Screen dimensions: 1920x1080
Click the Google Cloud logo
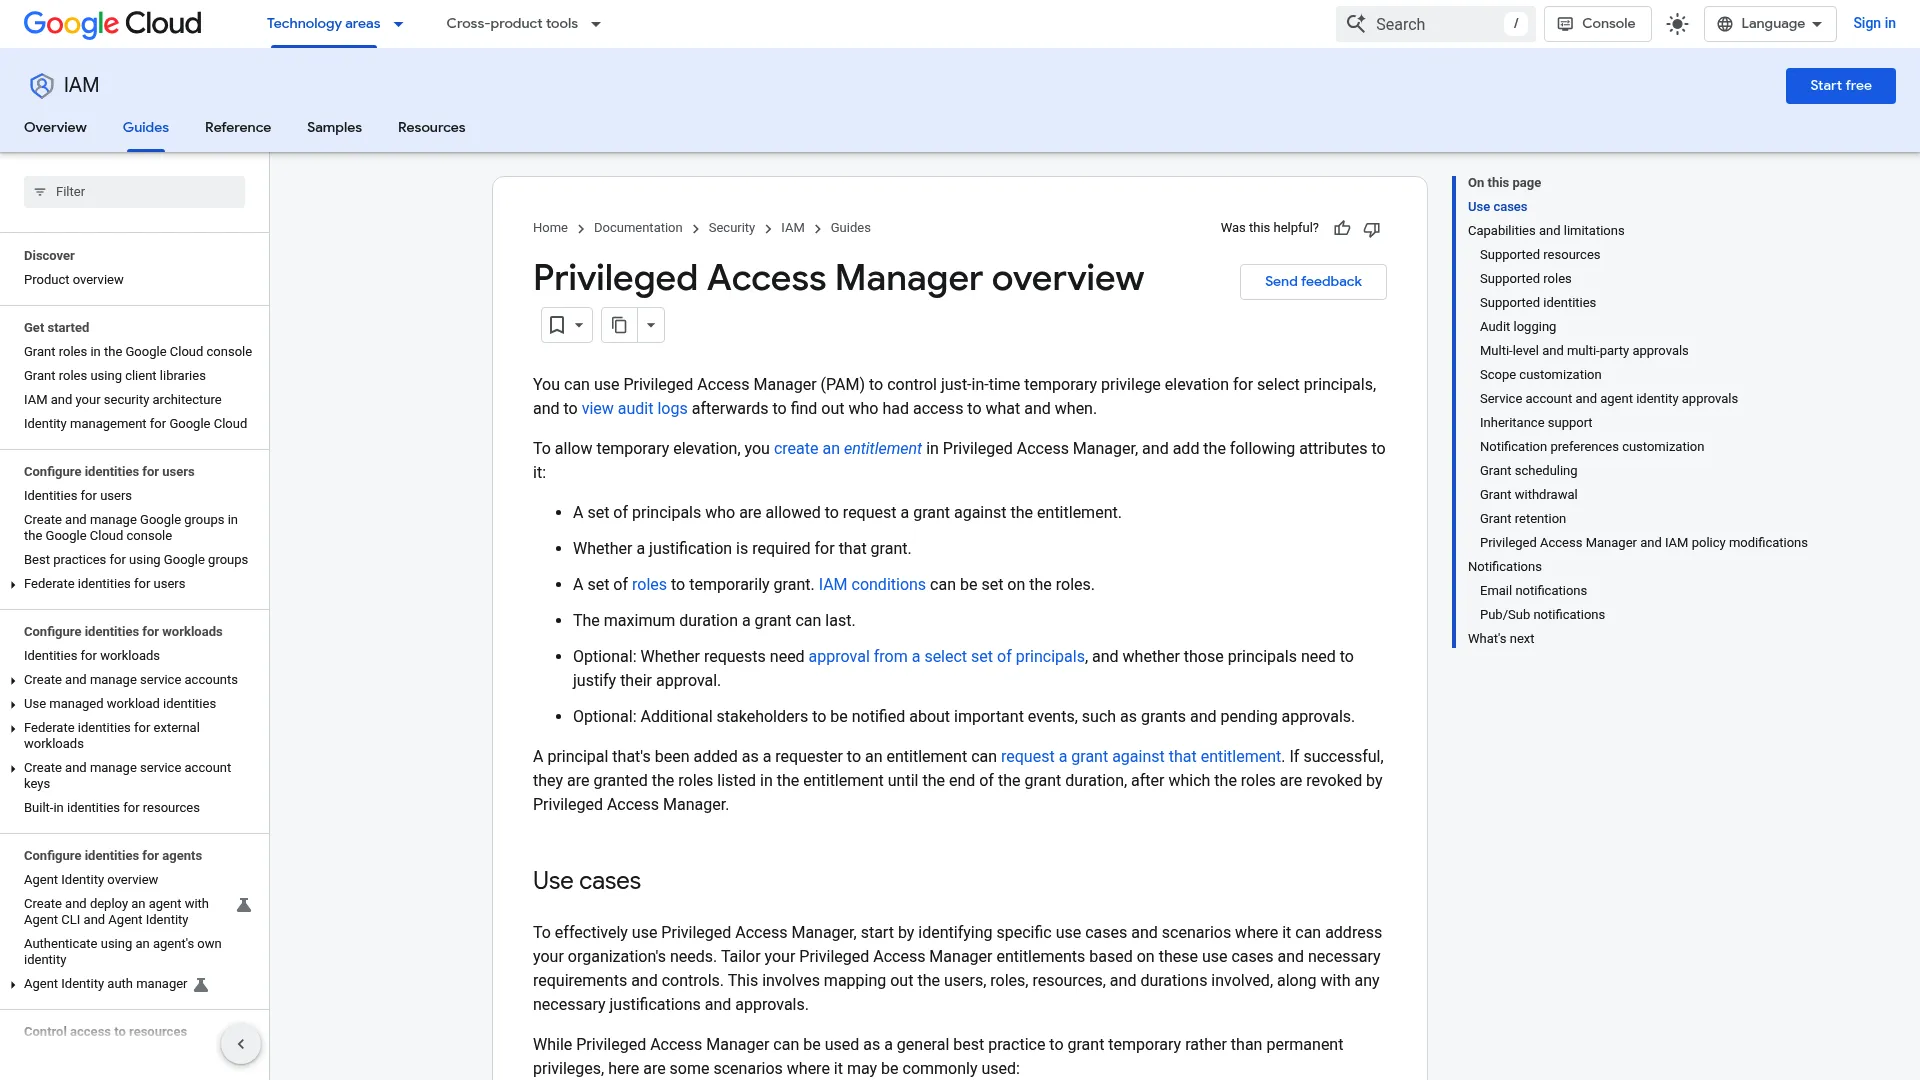click(x=112, y=24)
